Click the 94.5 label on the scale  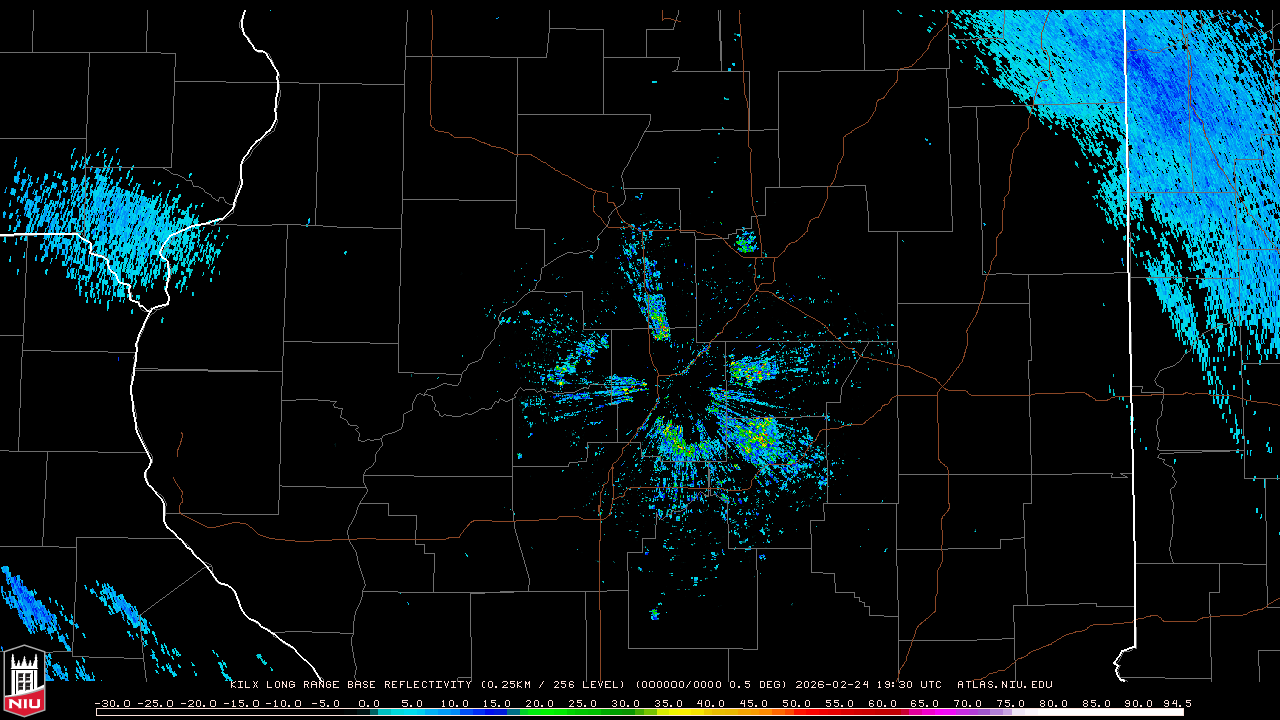[1174, 703]
